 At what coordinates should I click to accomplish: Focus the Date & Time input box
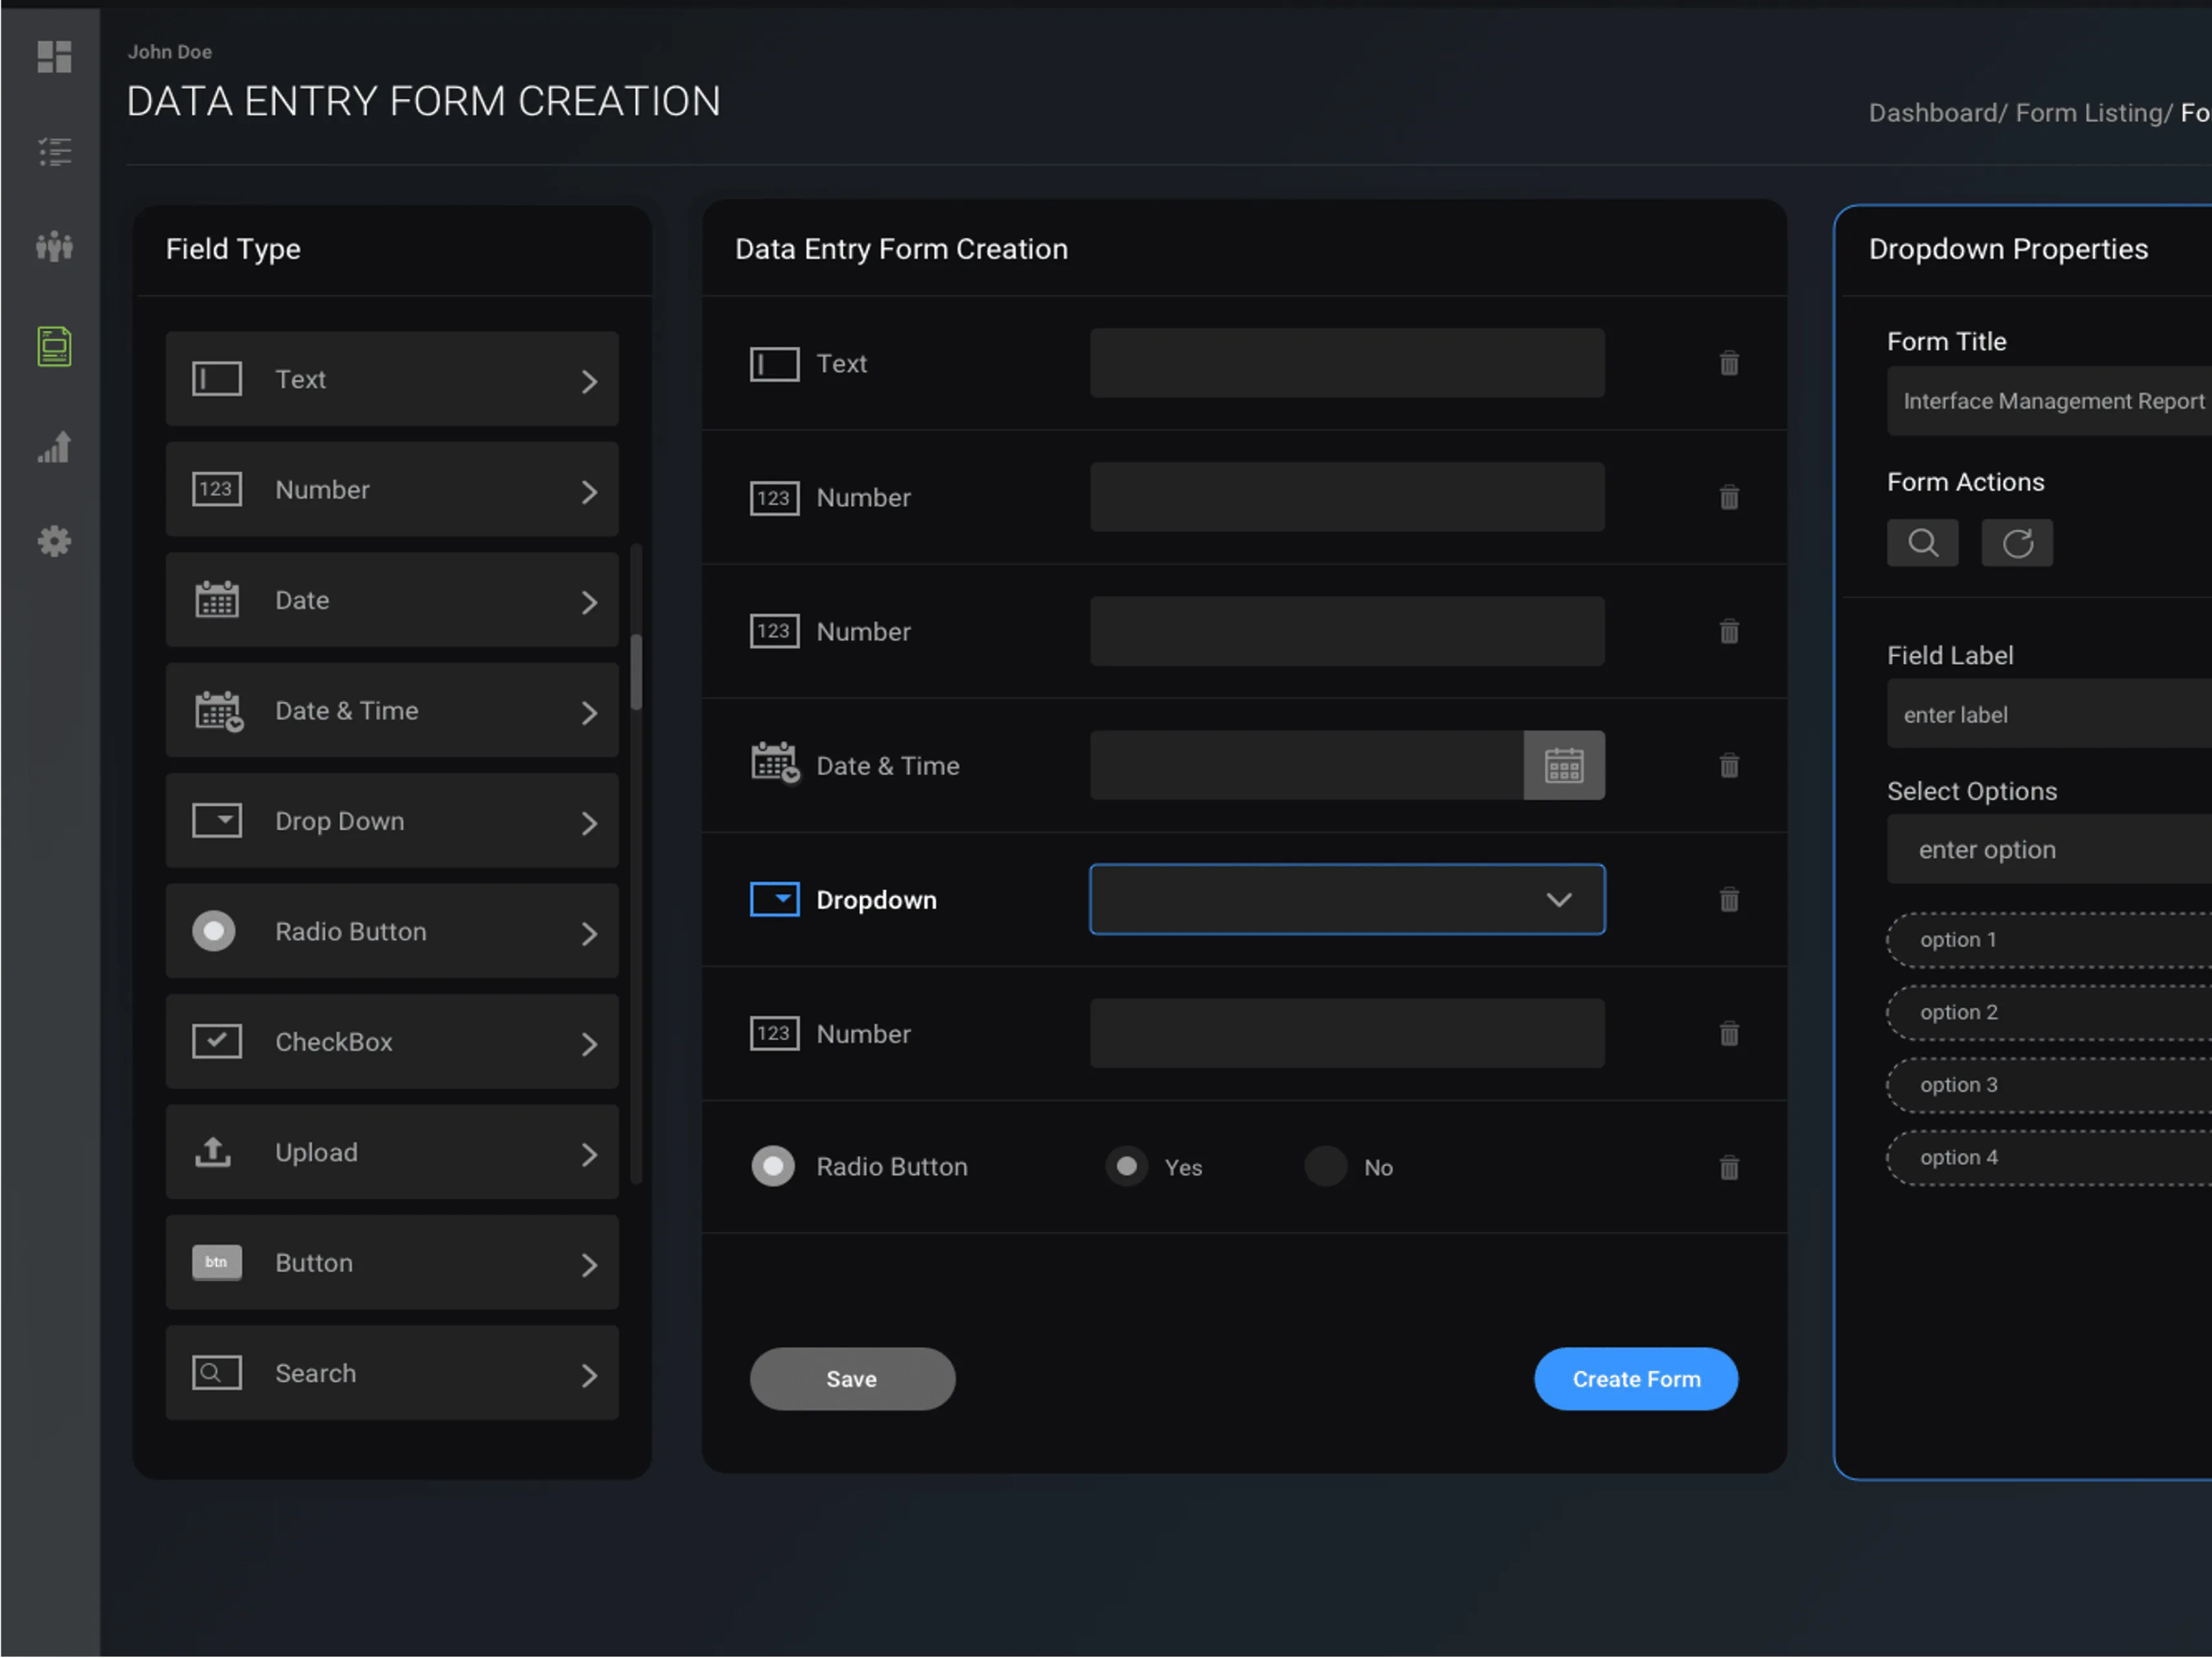tap(1306, 765)
